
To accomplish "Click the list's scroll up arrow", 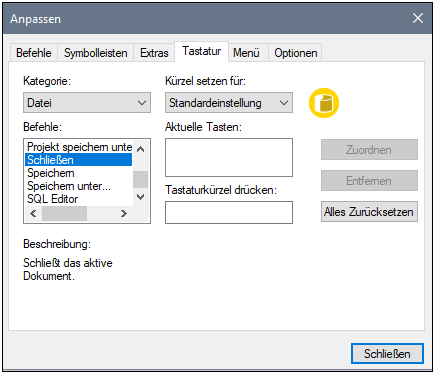I will pyautogui.click(x=141, y=149).
